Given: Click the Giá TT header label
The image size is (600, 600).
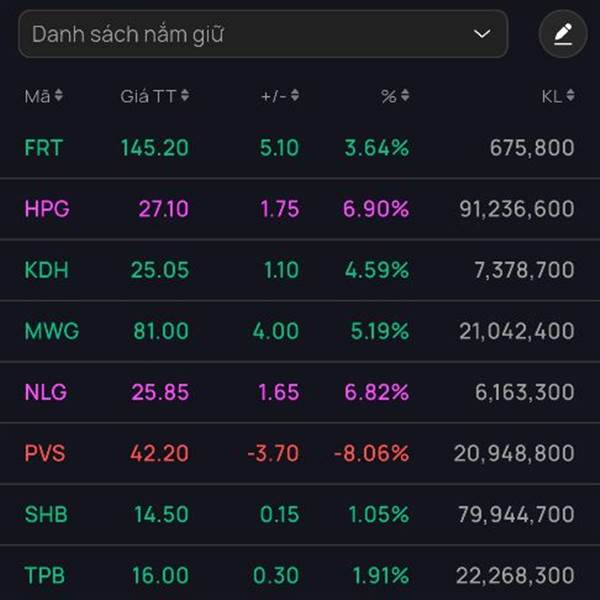Looking at the screenshot, I should [x=148, y=96].
